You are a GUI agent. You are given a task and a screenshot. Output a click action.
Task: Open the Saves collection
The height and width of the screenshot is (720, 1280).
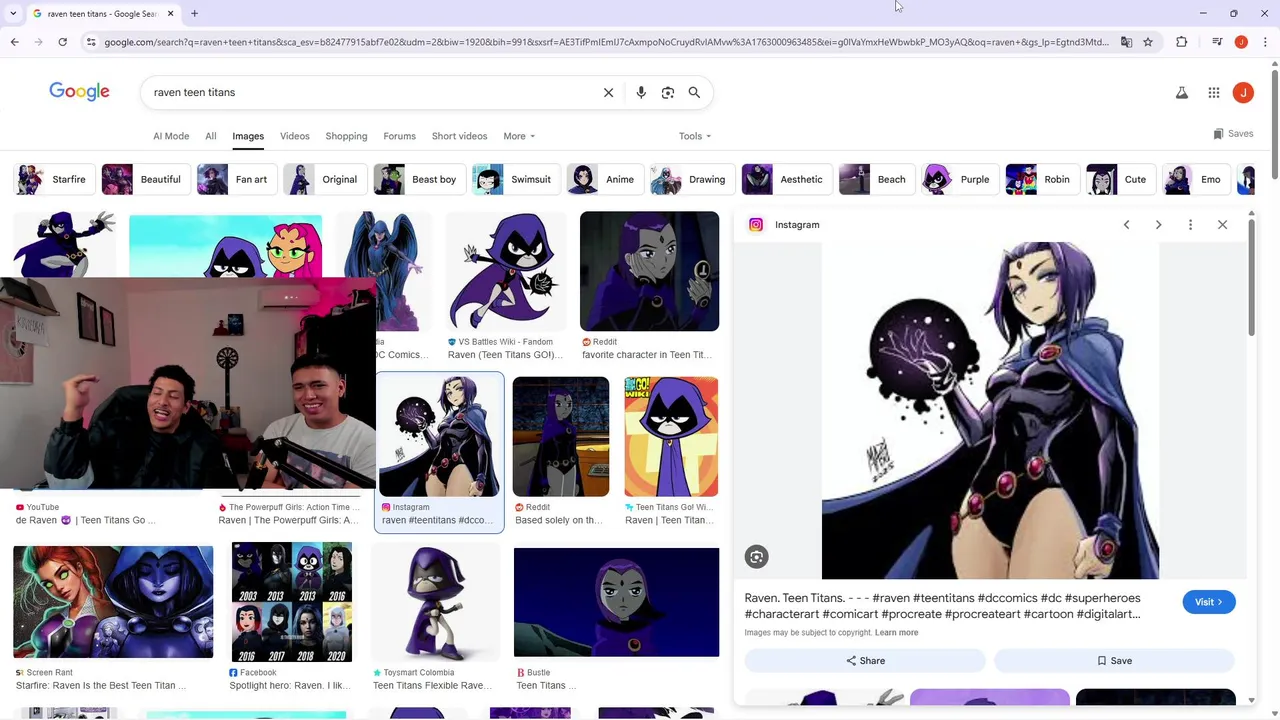point(1233,133)
